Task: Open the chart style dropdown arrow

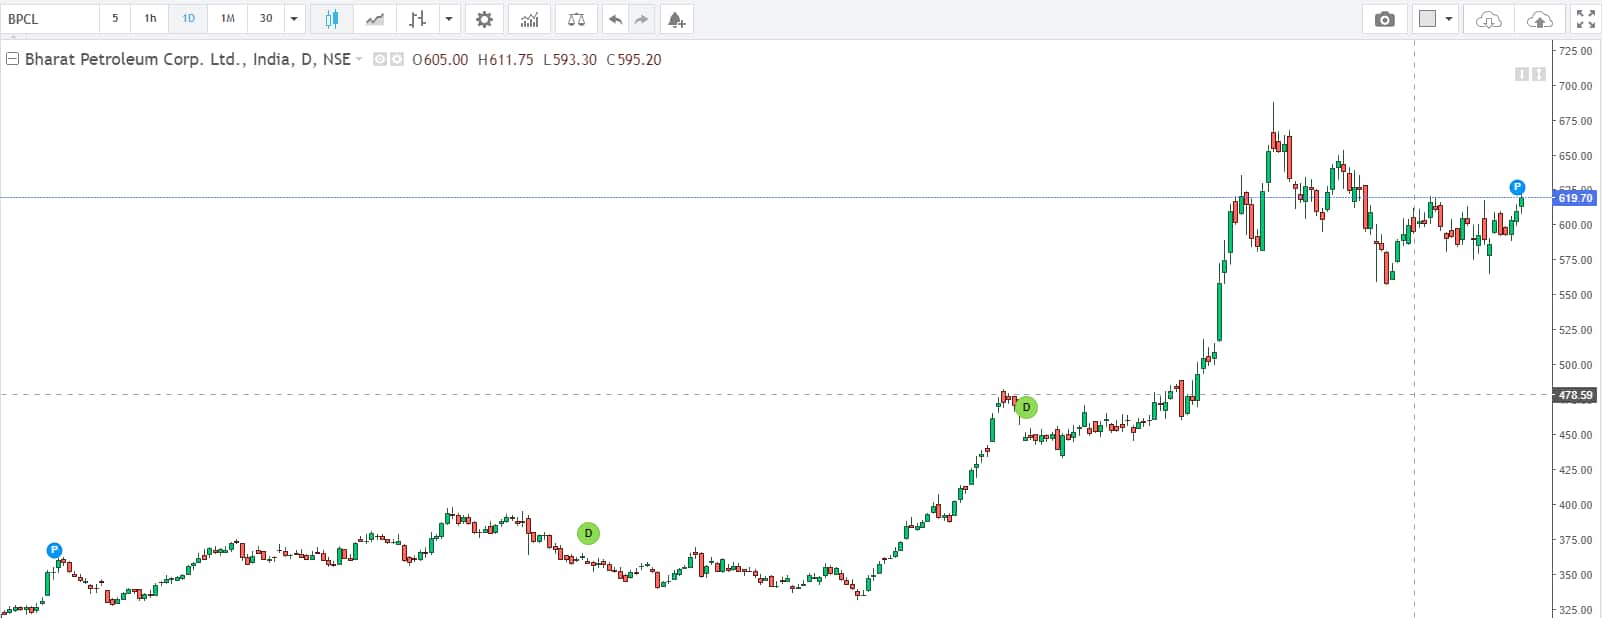Action: pyautogui.click(x=449, y=19)
